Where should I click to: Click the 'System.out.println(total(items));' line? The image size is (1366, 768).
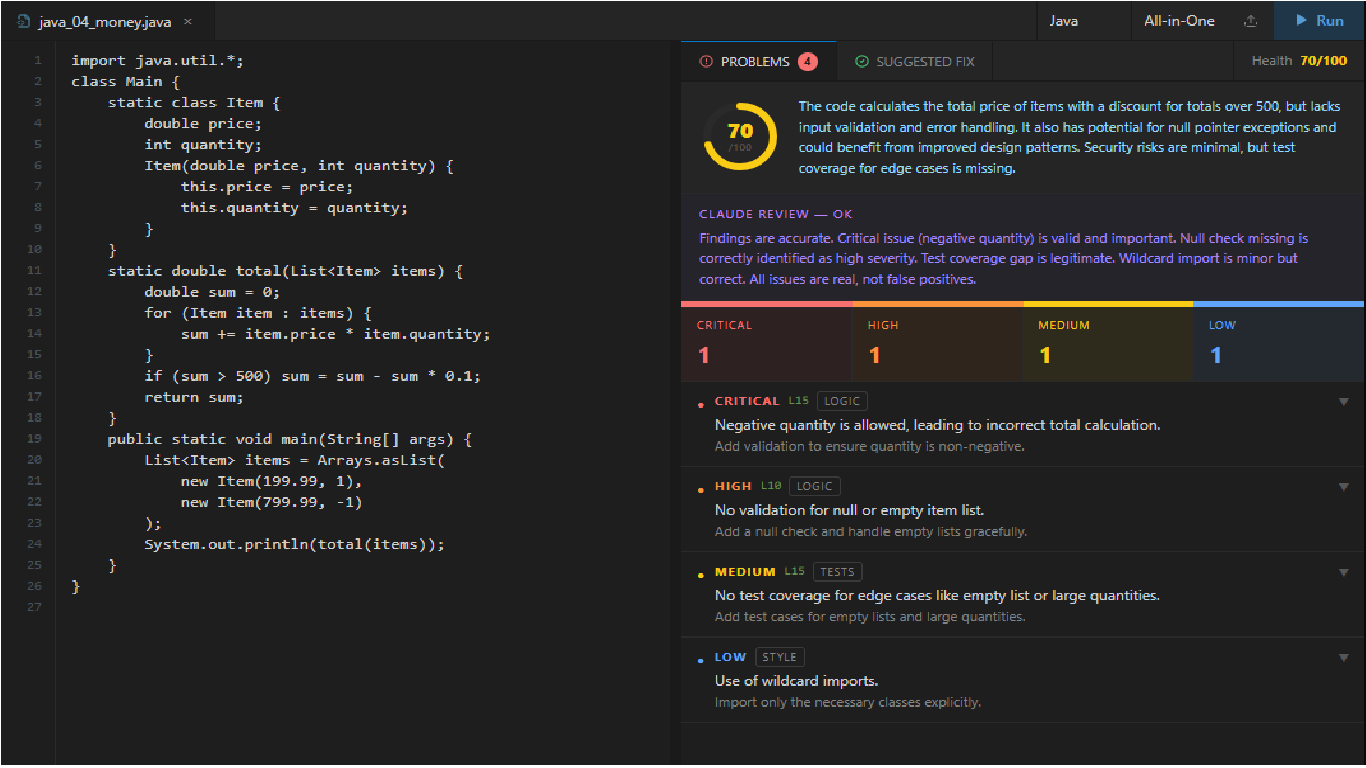294,544
